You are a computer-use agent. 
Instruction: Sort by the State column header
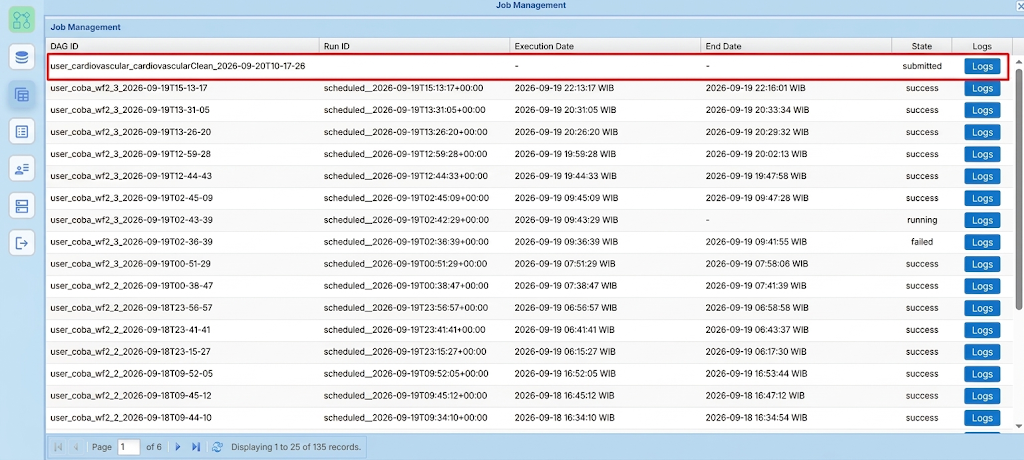point(921,46)
